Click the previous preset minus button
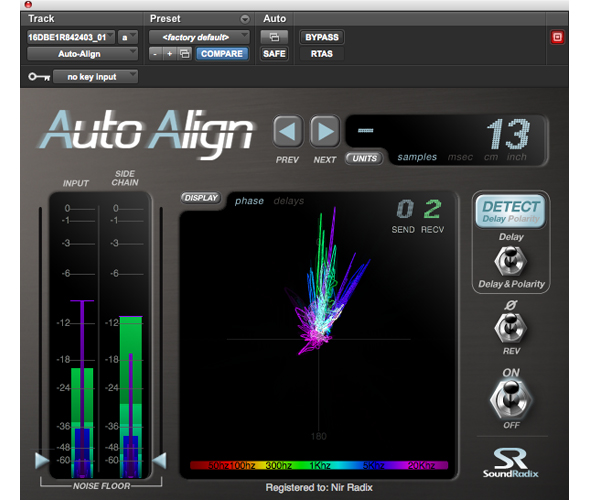590x500 pixels. [155, 54]
